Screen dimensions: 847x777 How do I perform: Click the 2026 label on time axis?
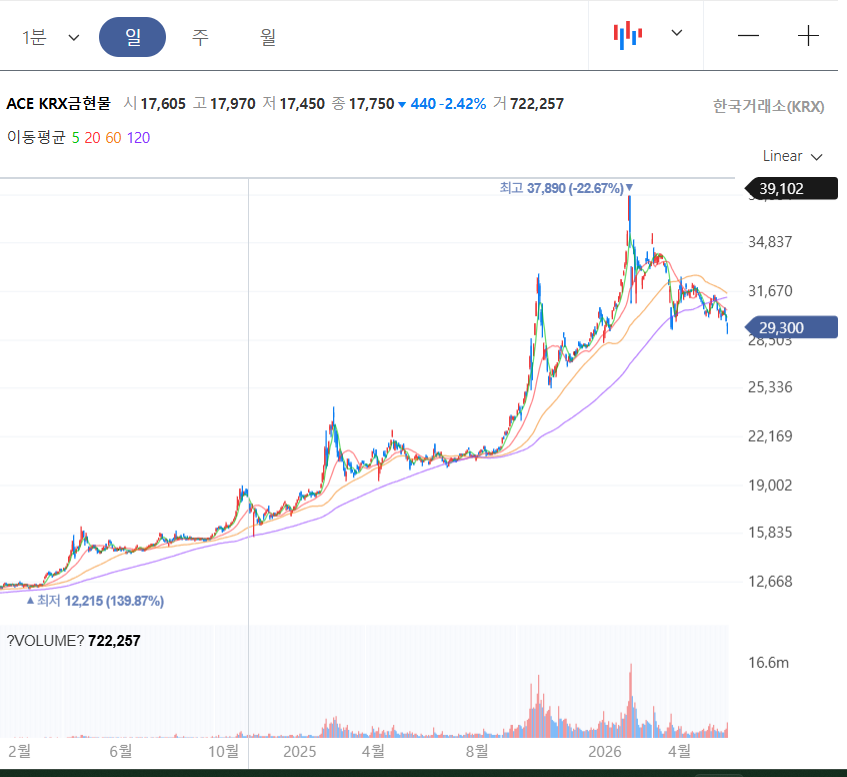(x=604, y=752)
